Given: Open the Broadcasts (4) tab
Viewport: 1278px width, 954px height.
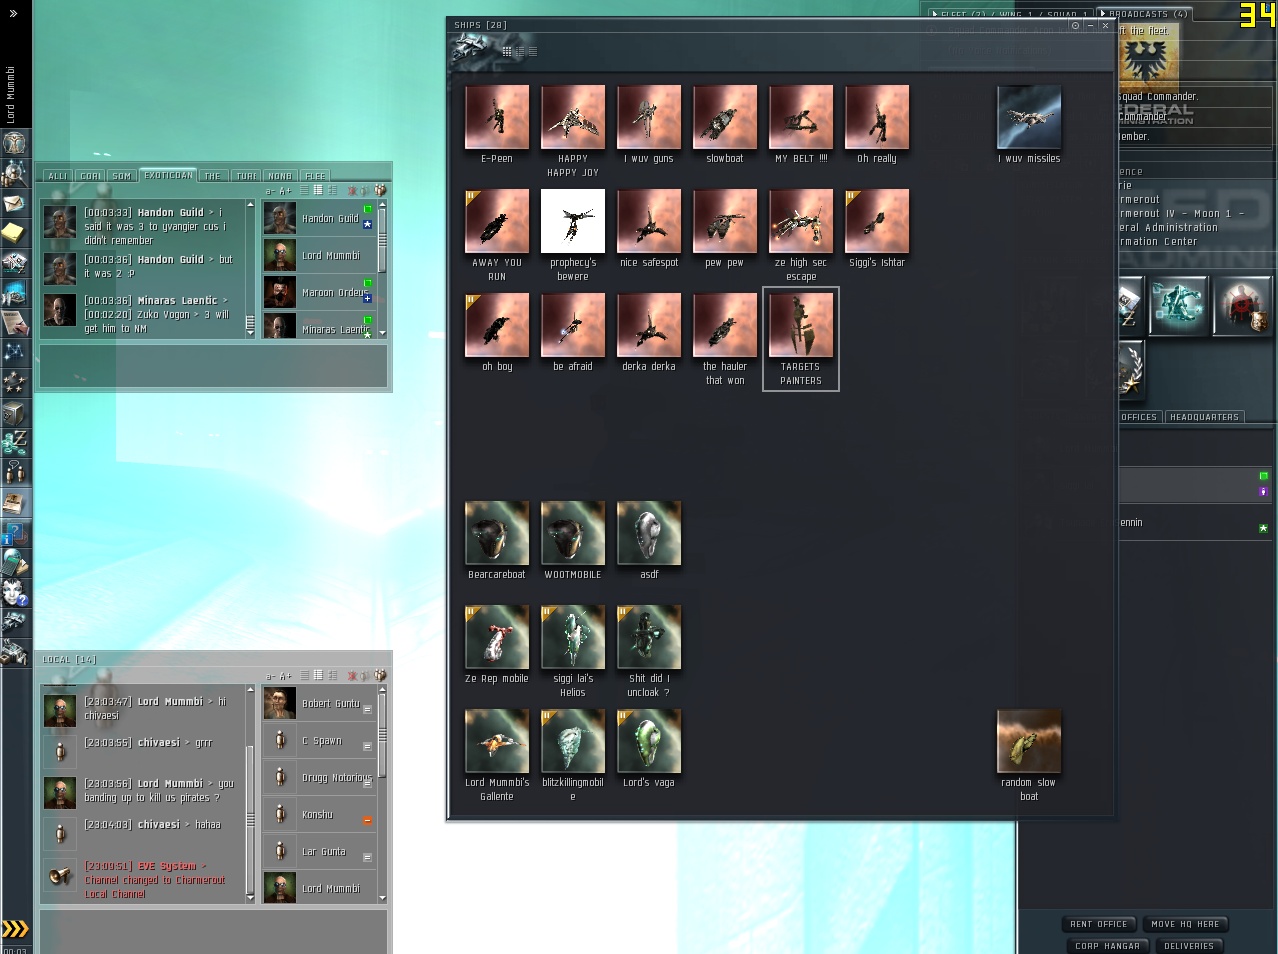Looking at the screenshot, I should tap(1142, 14).
